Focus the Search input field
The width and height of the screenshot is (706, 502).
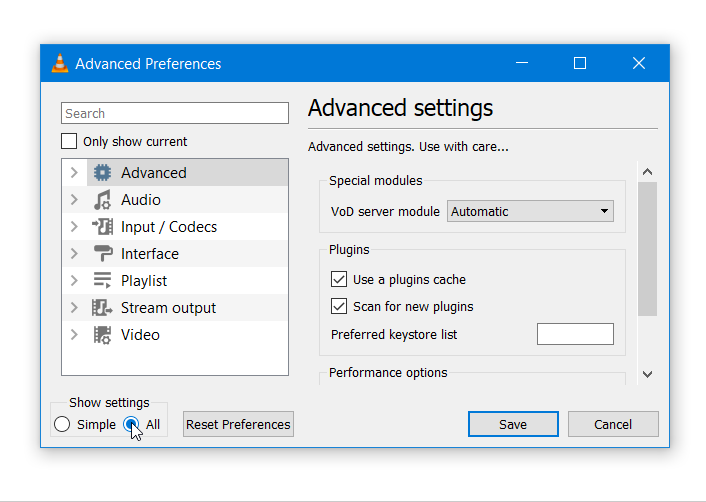tap(175, 113)
